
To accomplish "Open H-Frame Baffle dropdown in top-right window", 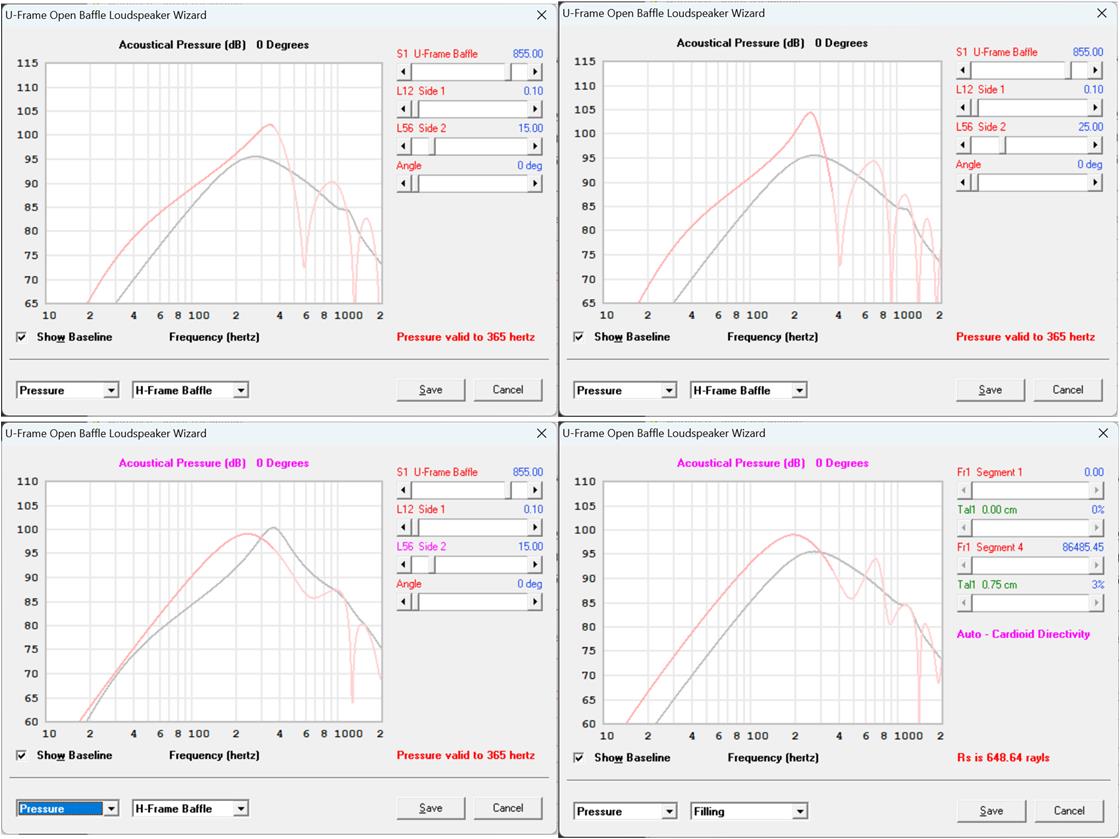I will pyautogui.click(x=799, y=391).
